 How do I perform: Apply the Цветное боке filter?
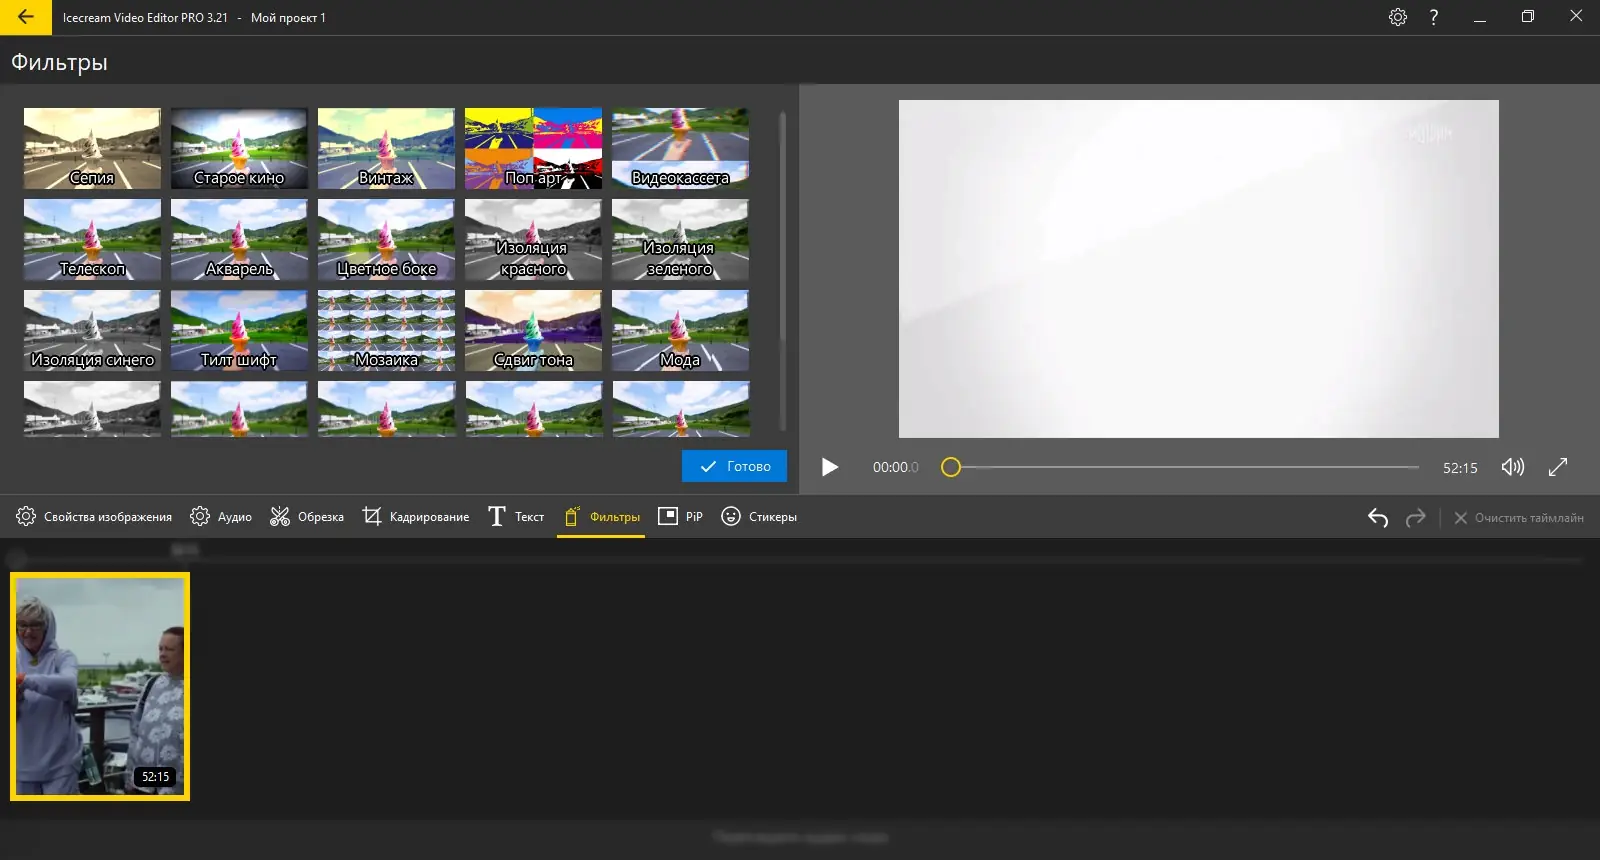(386, 240)
